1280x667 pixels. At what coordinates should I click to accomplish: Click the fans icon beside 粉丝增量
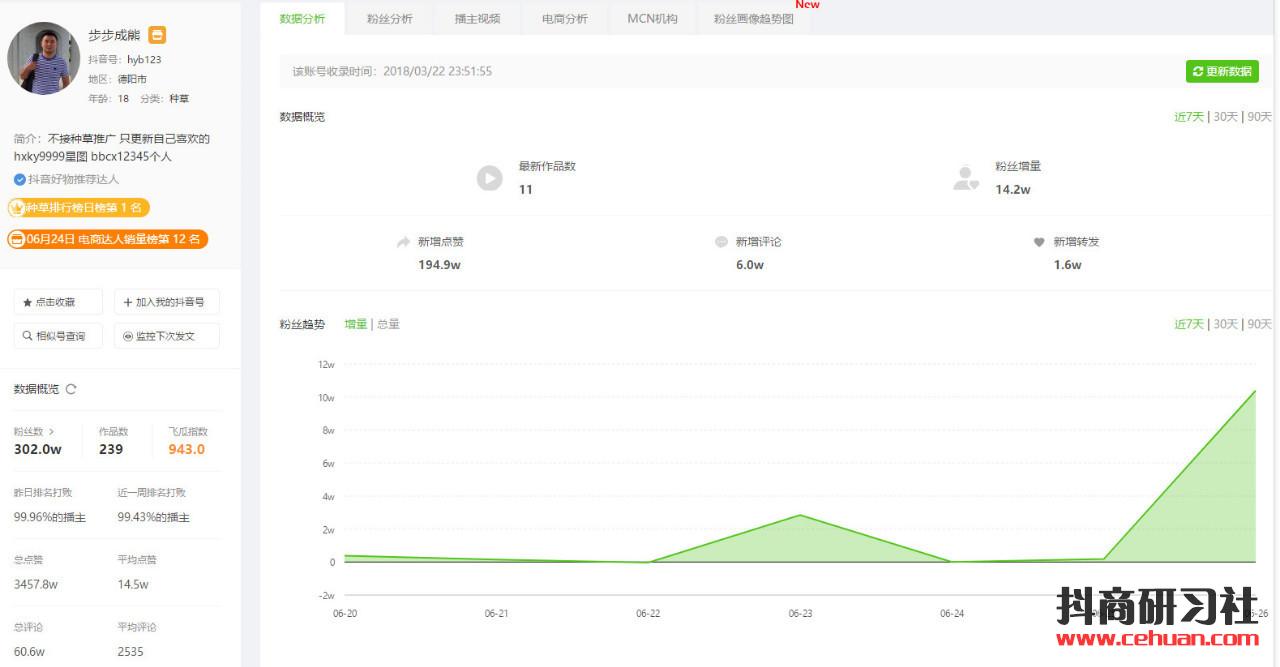point(965,178)
